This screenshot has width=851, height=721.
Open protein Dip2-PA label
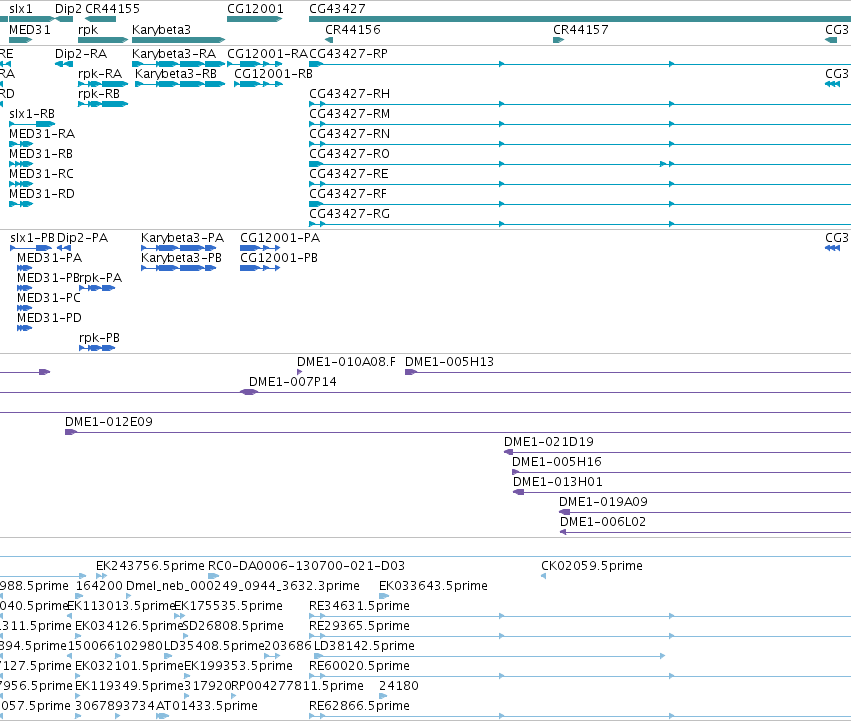[x=82, y=238]
